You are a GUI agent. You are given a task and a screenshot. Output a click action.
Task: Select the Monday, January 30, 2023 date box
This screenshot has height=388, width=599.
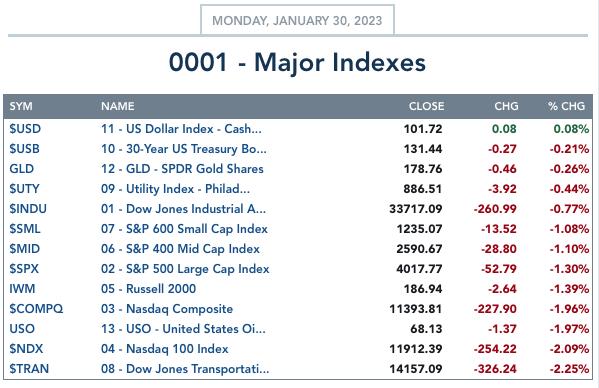[297, 20]
